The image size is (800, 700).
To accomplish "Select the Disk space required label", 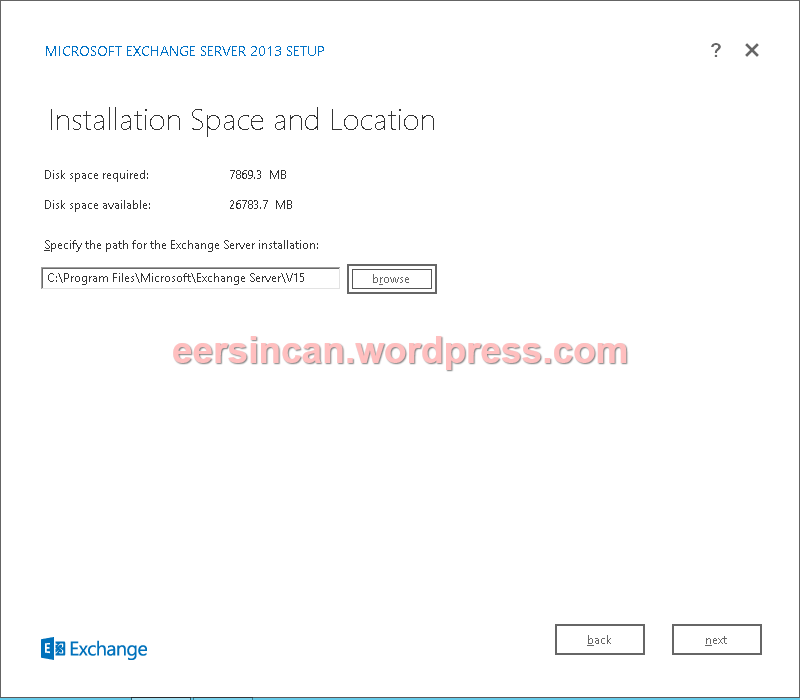I will pos(96,175).
